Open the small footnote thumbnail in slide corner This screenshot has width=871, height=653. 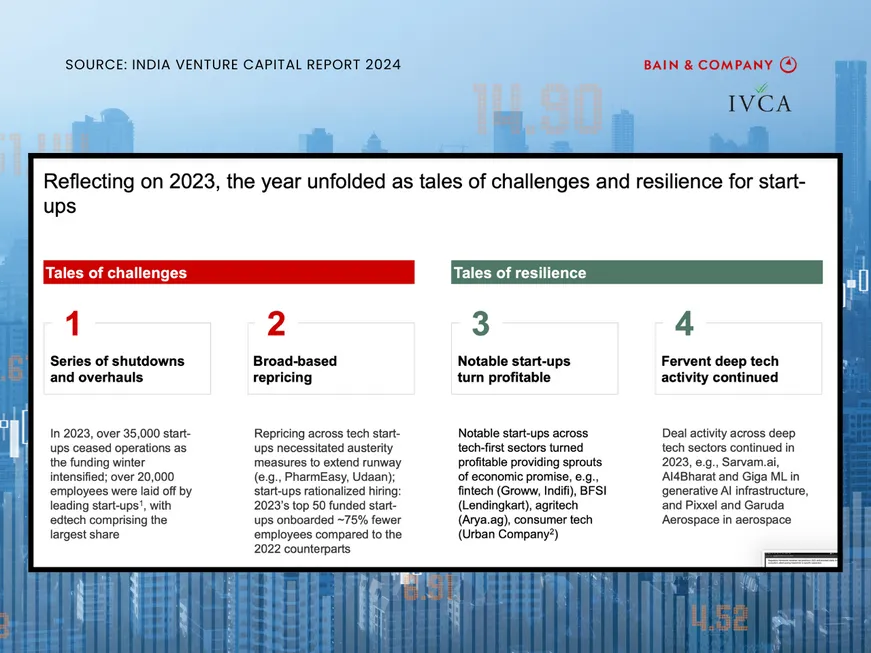[795, 559]
